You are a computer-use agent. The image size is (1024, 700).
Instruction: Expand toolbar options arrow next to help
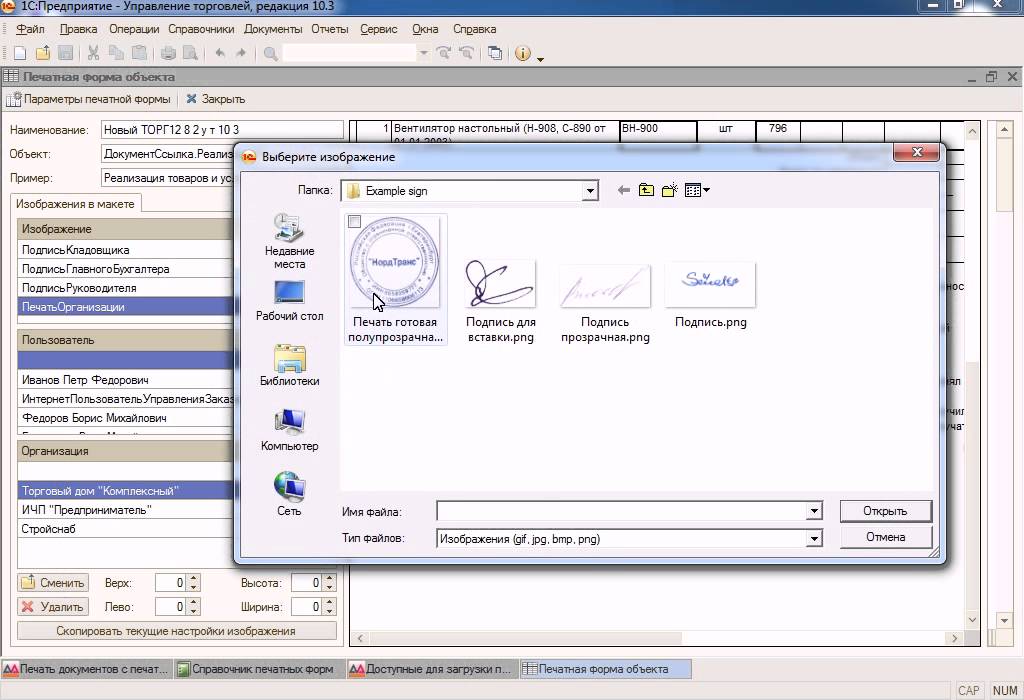coord(541,59)
